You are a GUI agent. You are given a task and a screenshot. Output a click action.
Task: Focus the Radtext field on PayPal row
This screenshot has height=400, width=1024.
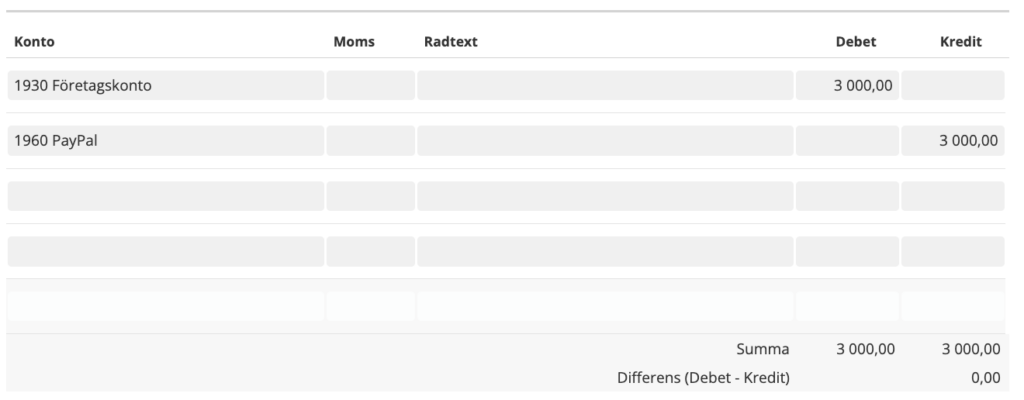pyautogui.click(x=605, y=141)
